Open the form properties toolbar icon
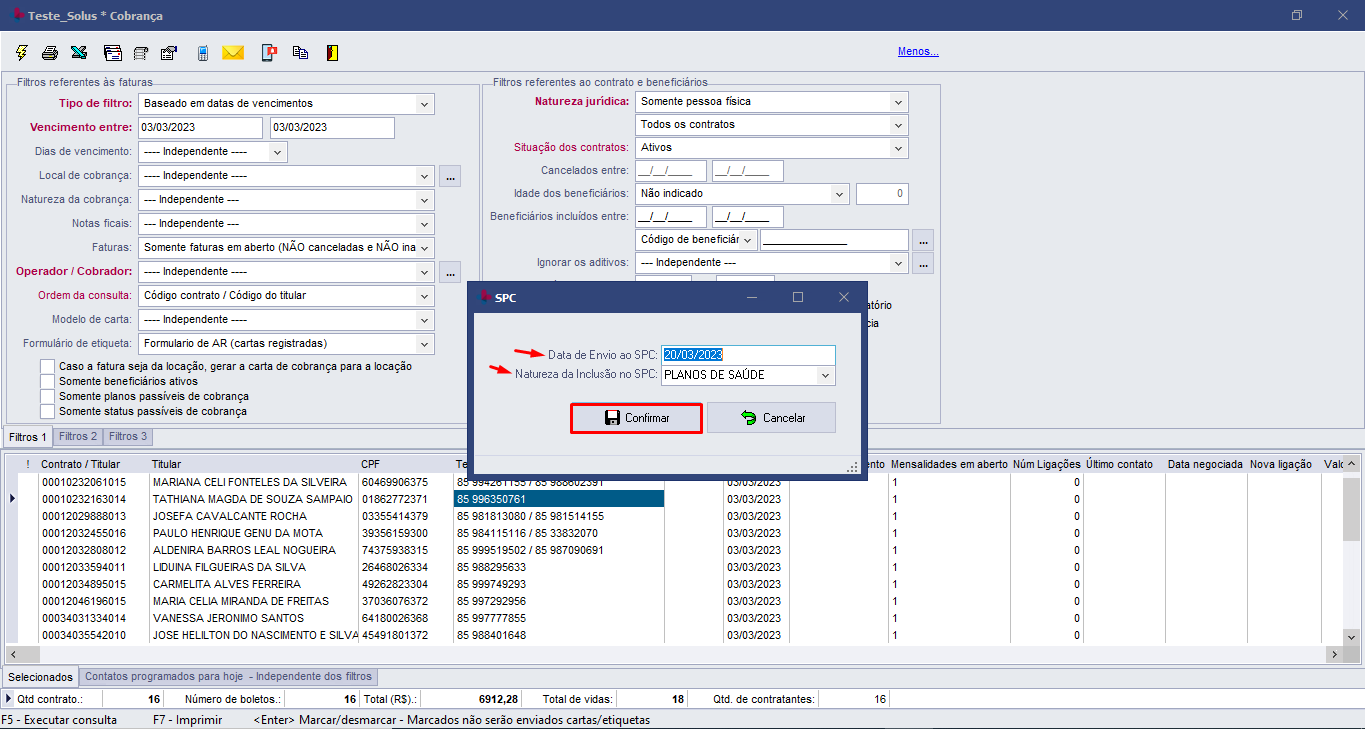The width and height of the screenshot is (1365, 729). click(169, 53)
